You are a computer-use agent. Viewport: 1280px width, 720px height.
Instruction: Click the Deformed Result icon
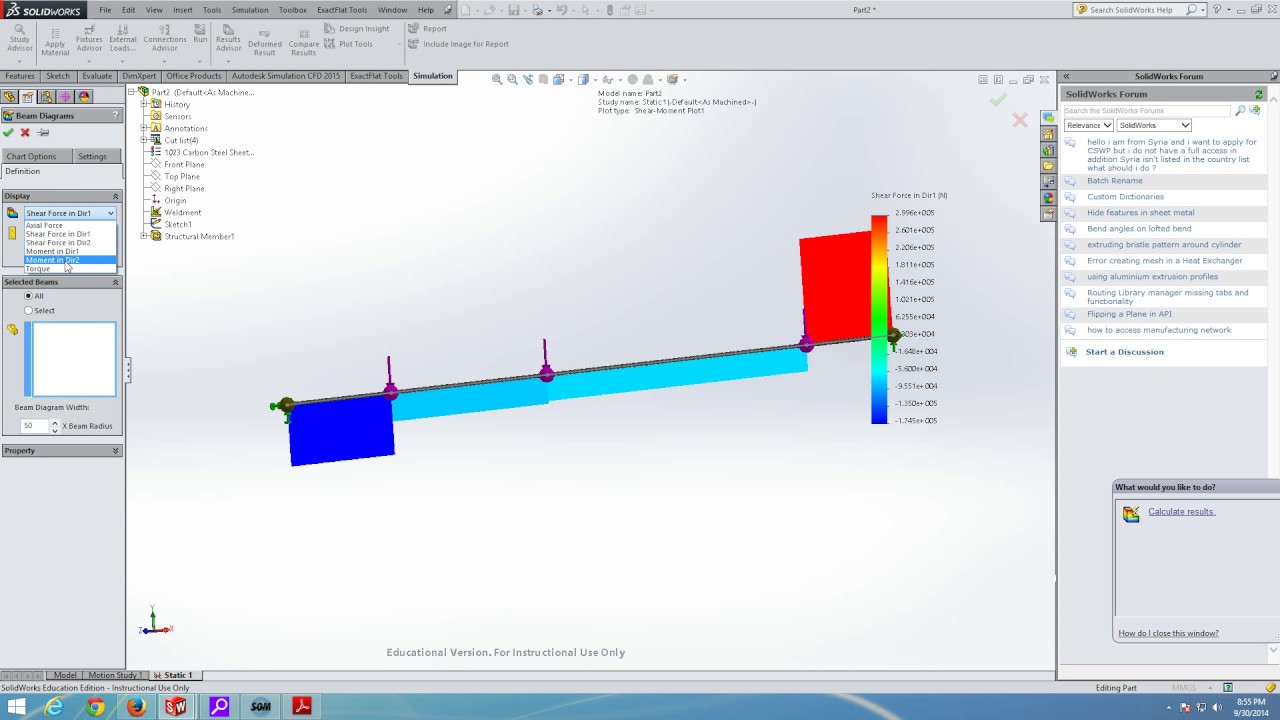point(265,42)
